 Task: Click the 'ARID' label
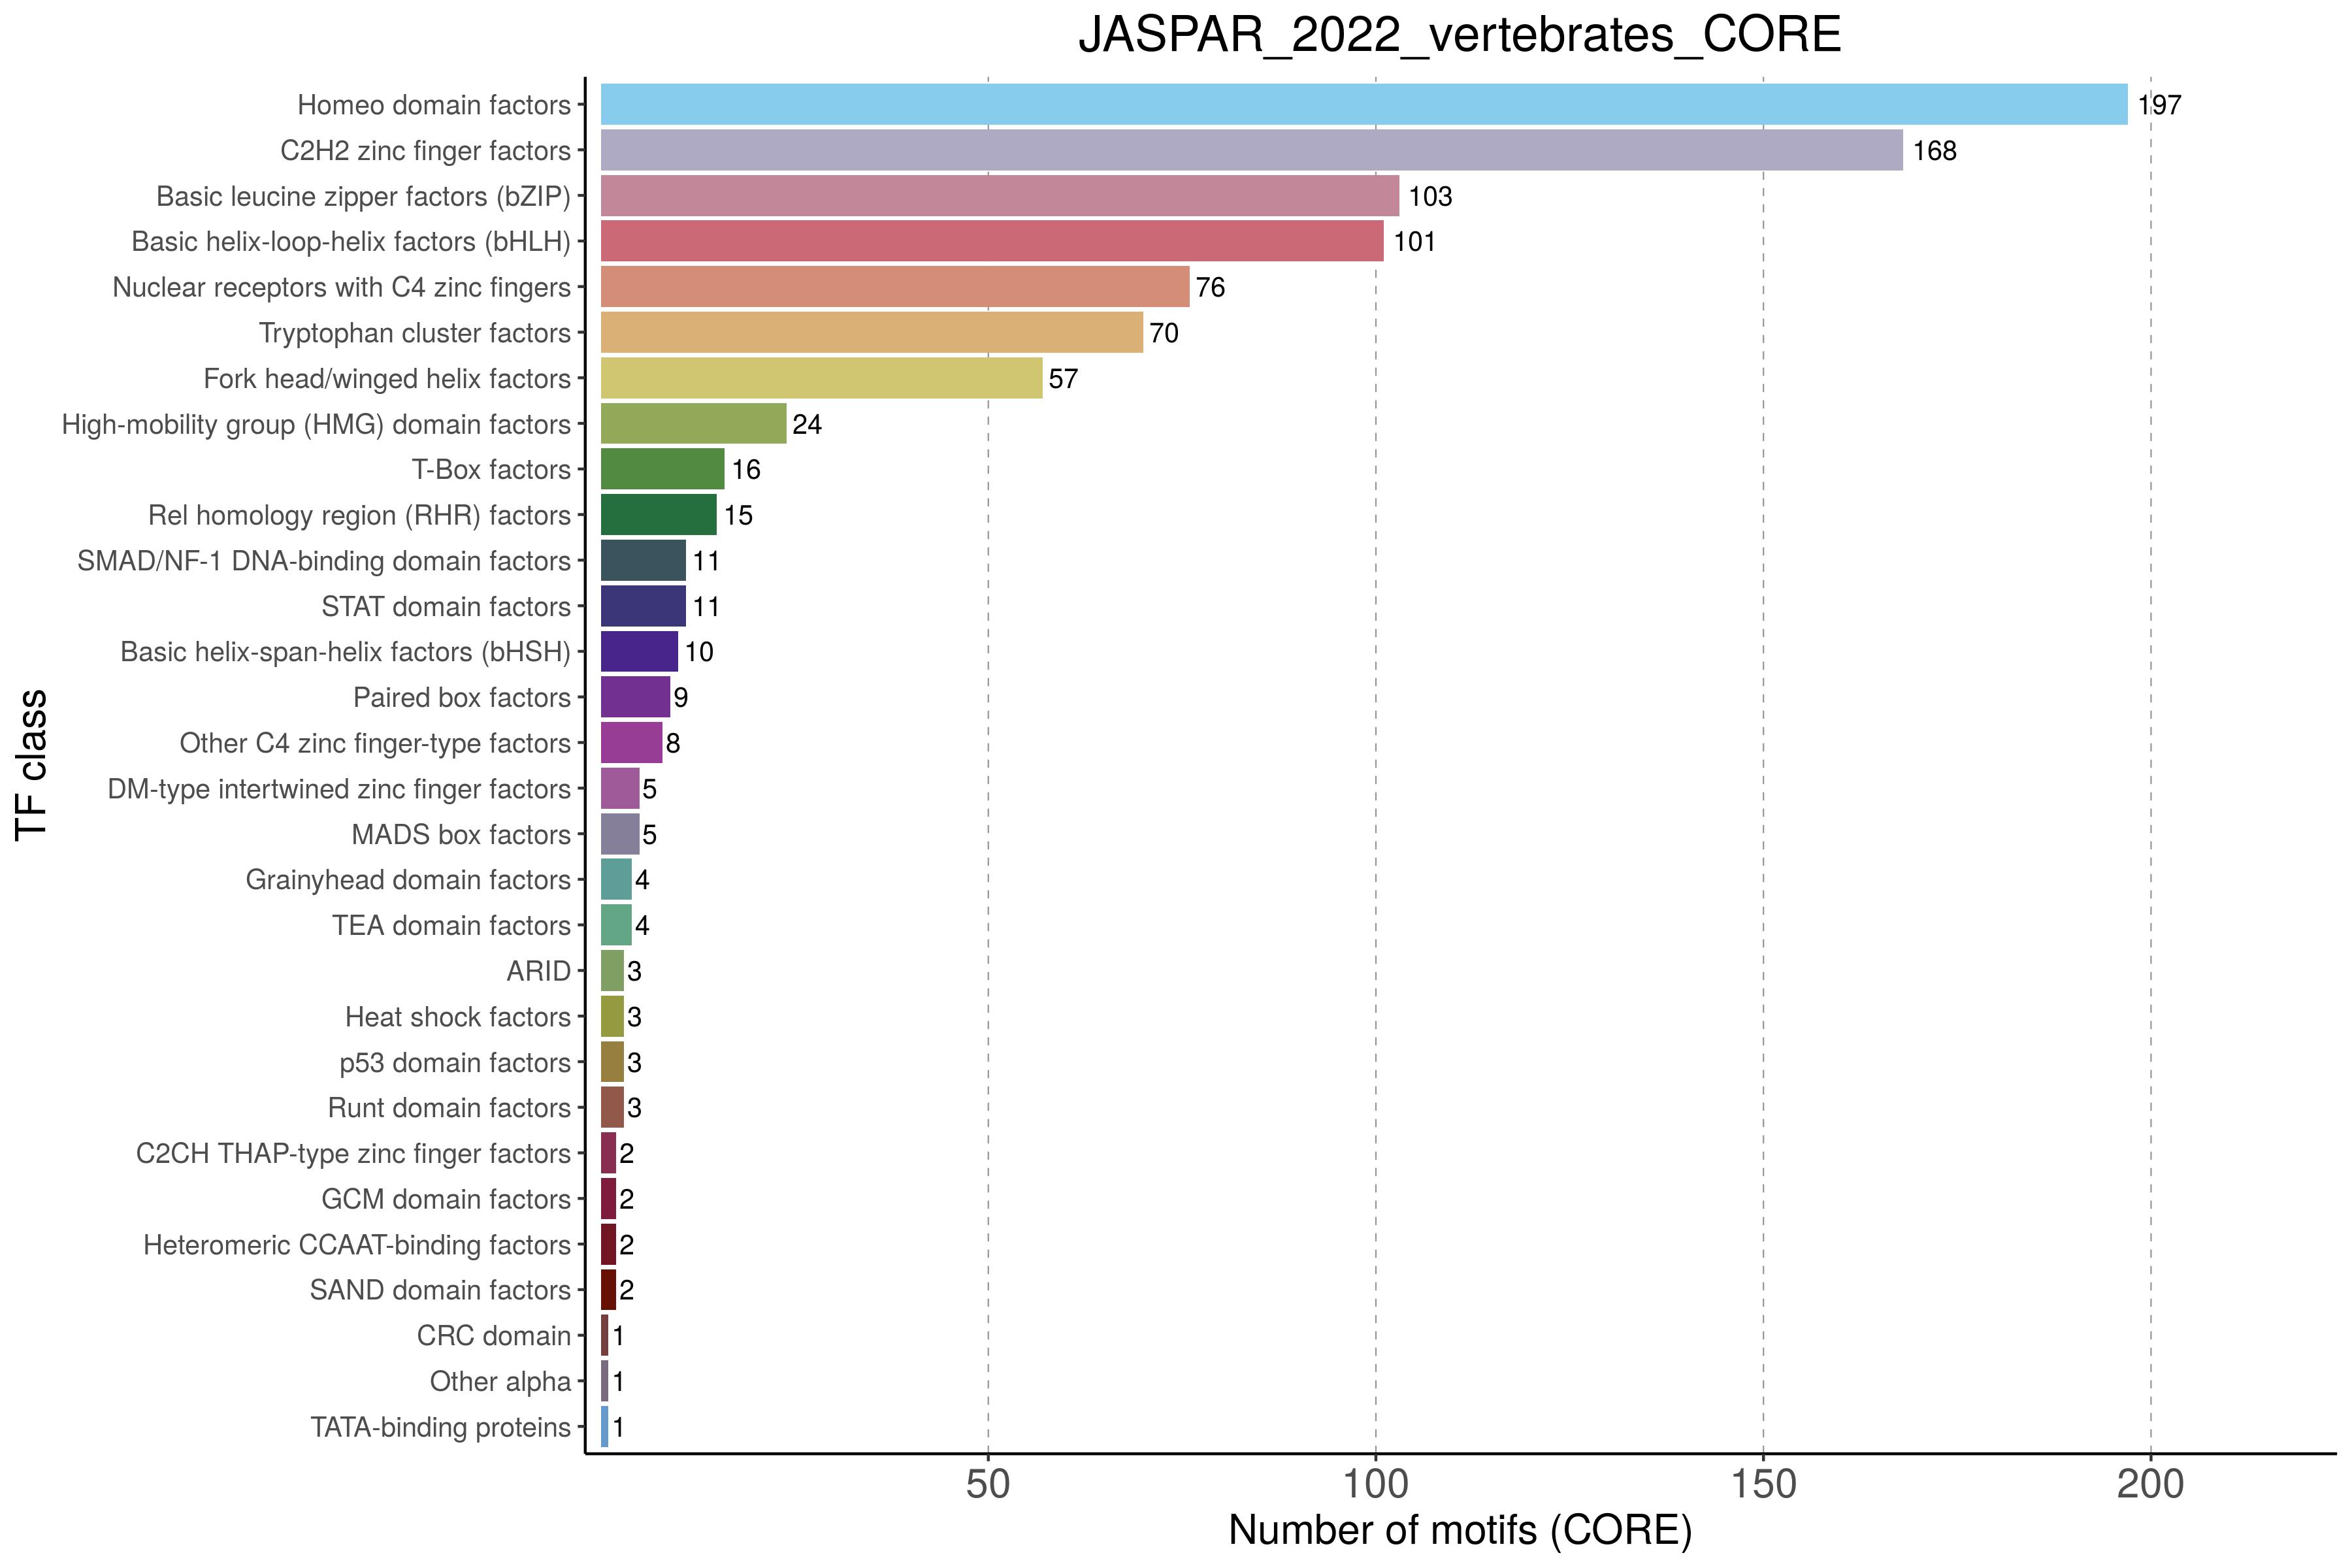point(539,971)
